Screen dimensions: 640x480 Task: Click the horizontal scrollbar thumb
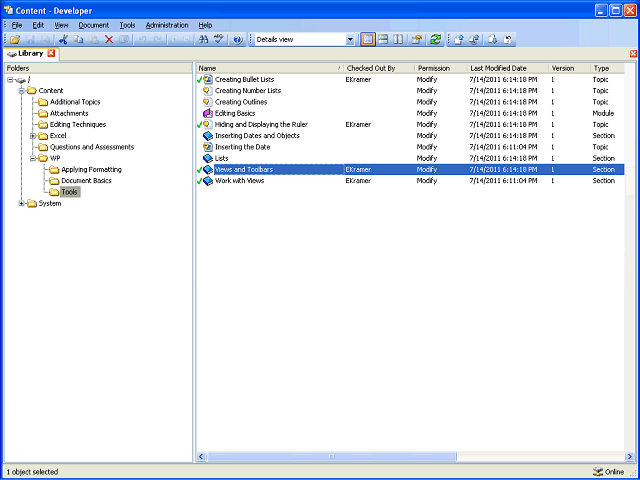click(x=331, y=457)
